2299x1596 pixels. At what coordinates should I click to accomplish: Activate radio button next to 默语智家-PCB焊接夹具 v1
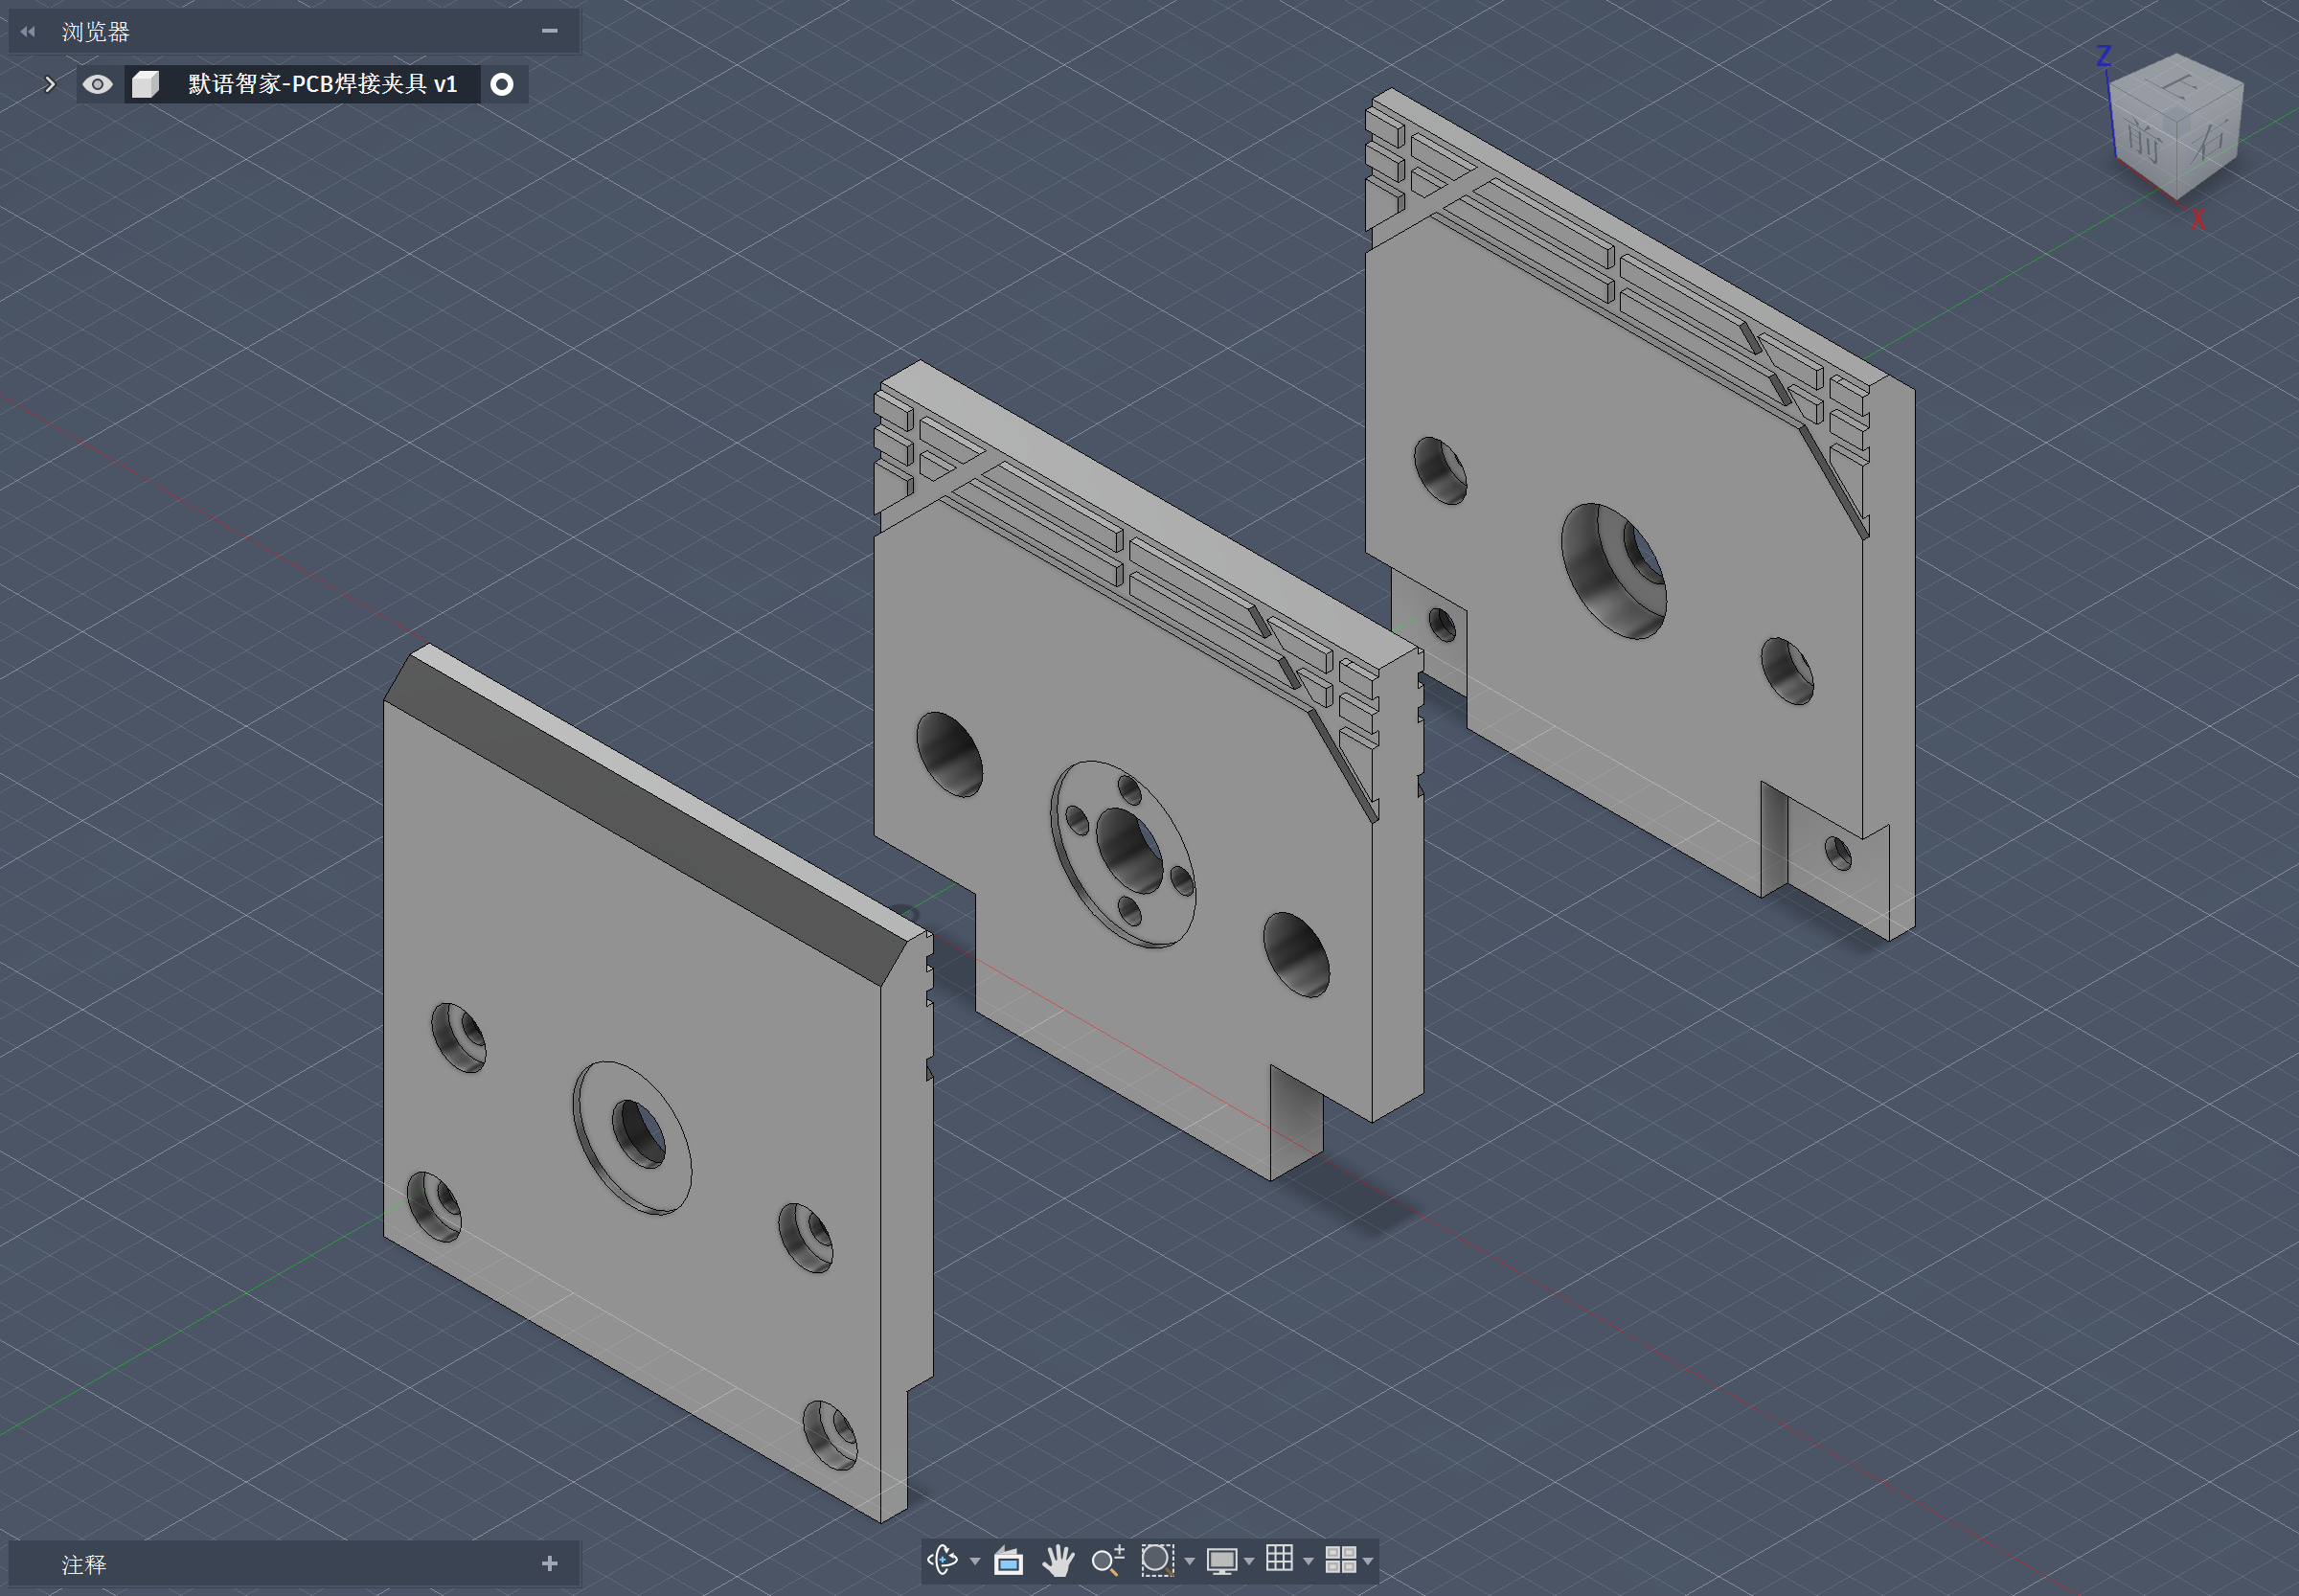502,84
